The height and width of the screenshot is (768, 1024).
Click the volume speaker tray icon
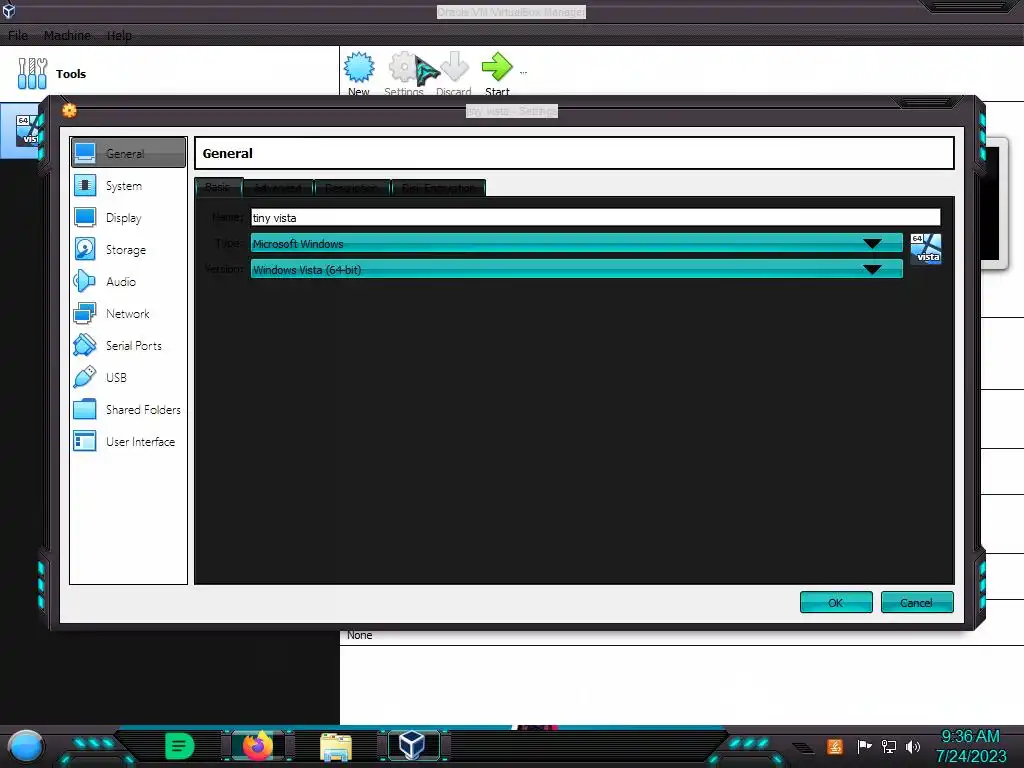913,746
